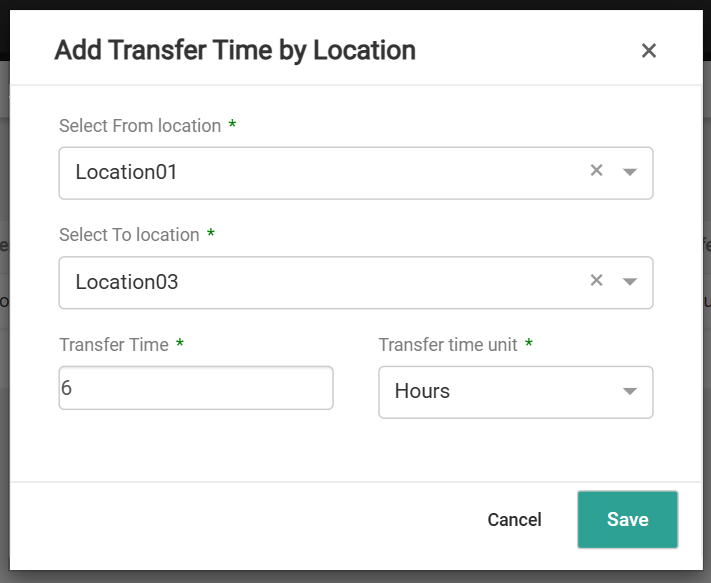Click the Transfer time unit label
Viewport: 711px width, 583px height.
[x=448, y=345]
